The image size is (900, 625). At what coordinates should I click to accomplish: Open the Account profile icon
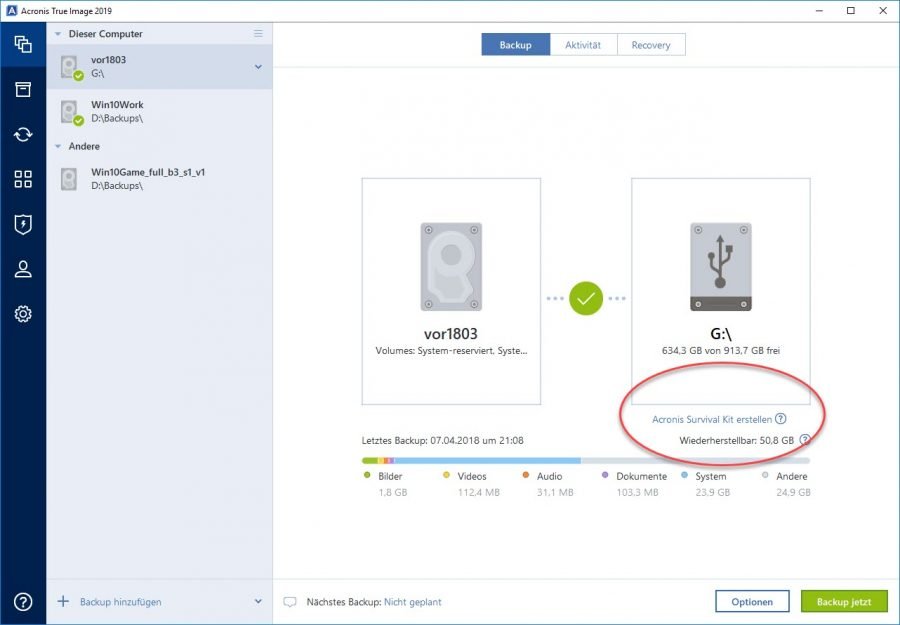click(22, 268)
